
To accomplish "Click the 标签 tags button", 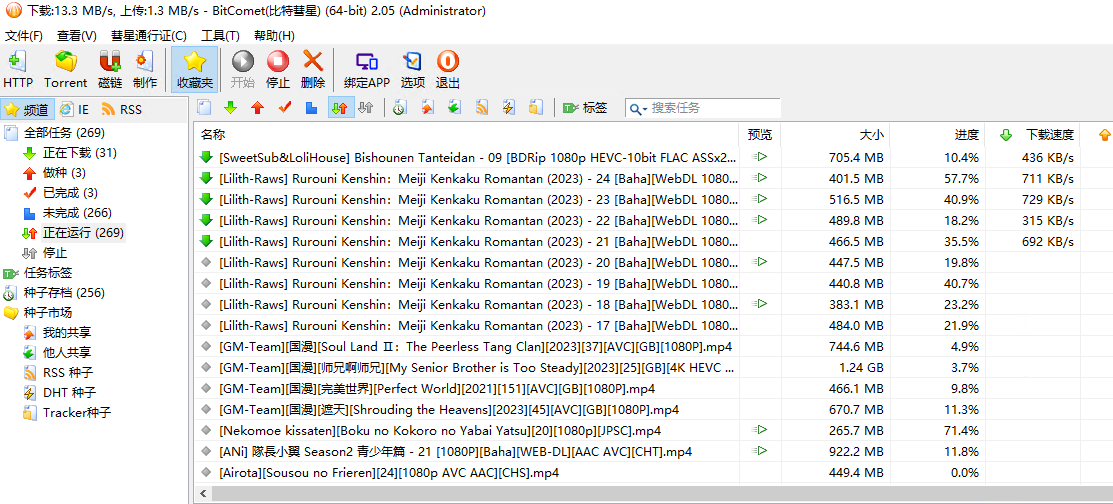I will click(x=586, y=108).
